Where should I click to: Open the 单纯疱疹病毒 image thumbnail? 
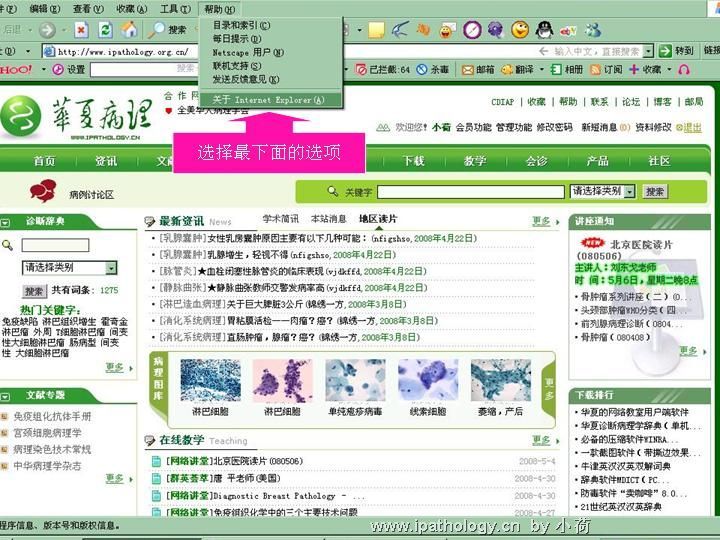click(354, 381)
